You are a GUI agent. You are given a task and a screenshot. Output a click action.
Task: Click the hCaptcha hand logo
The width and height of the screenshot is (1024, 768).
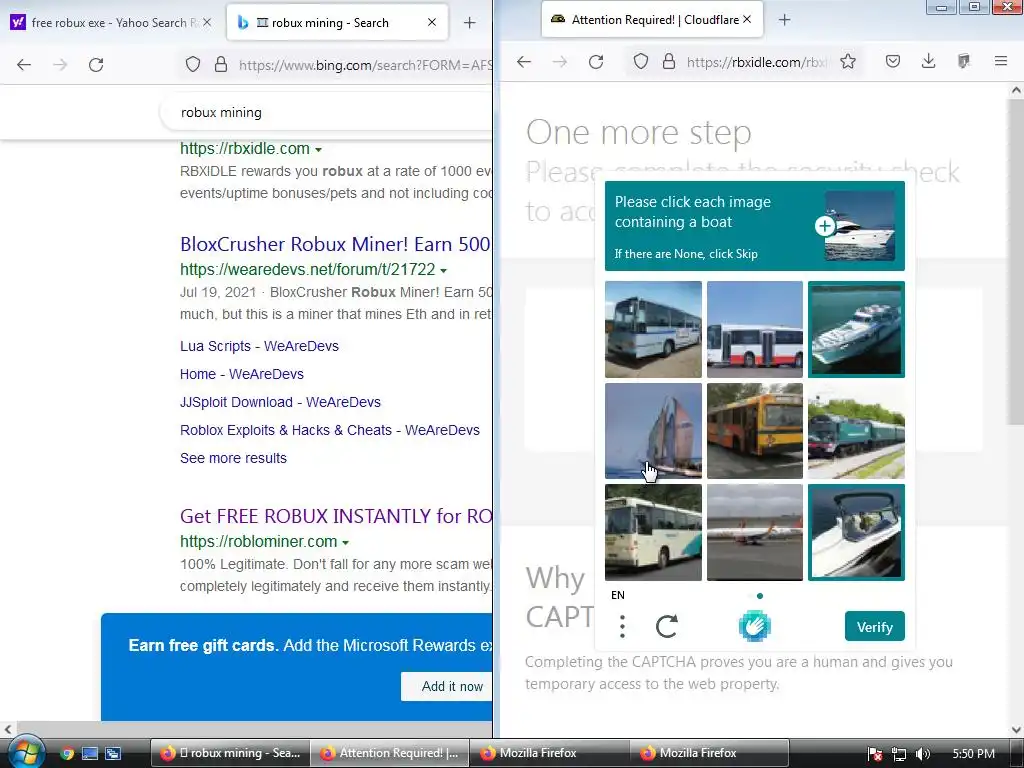(754, 626)
